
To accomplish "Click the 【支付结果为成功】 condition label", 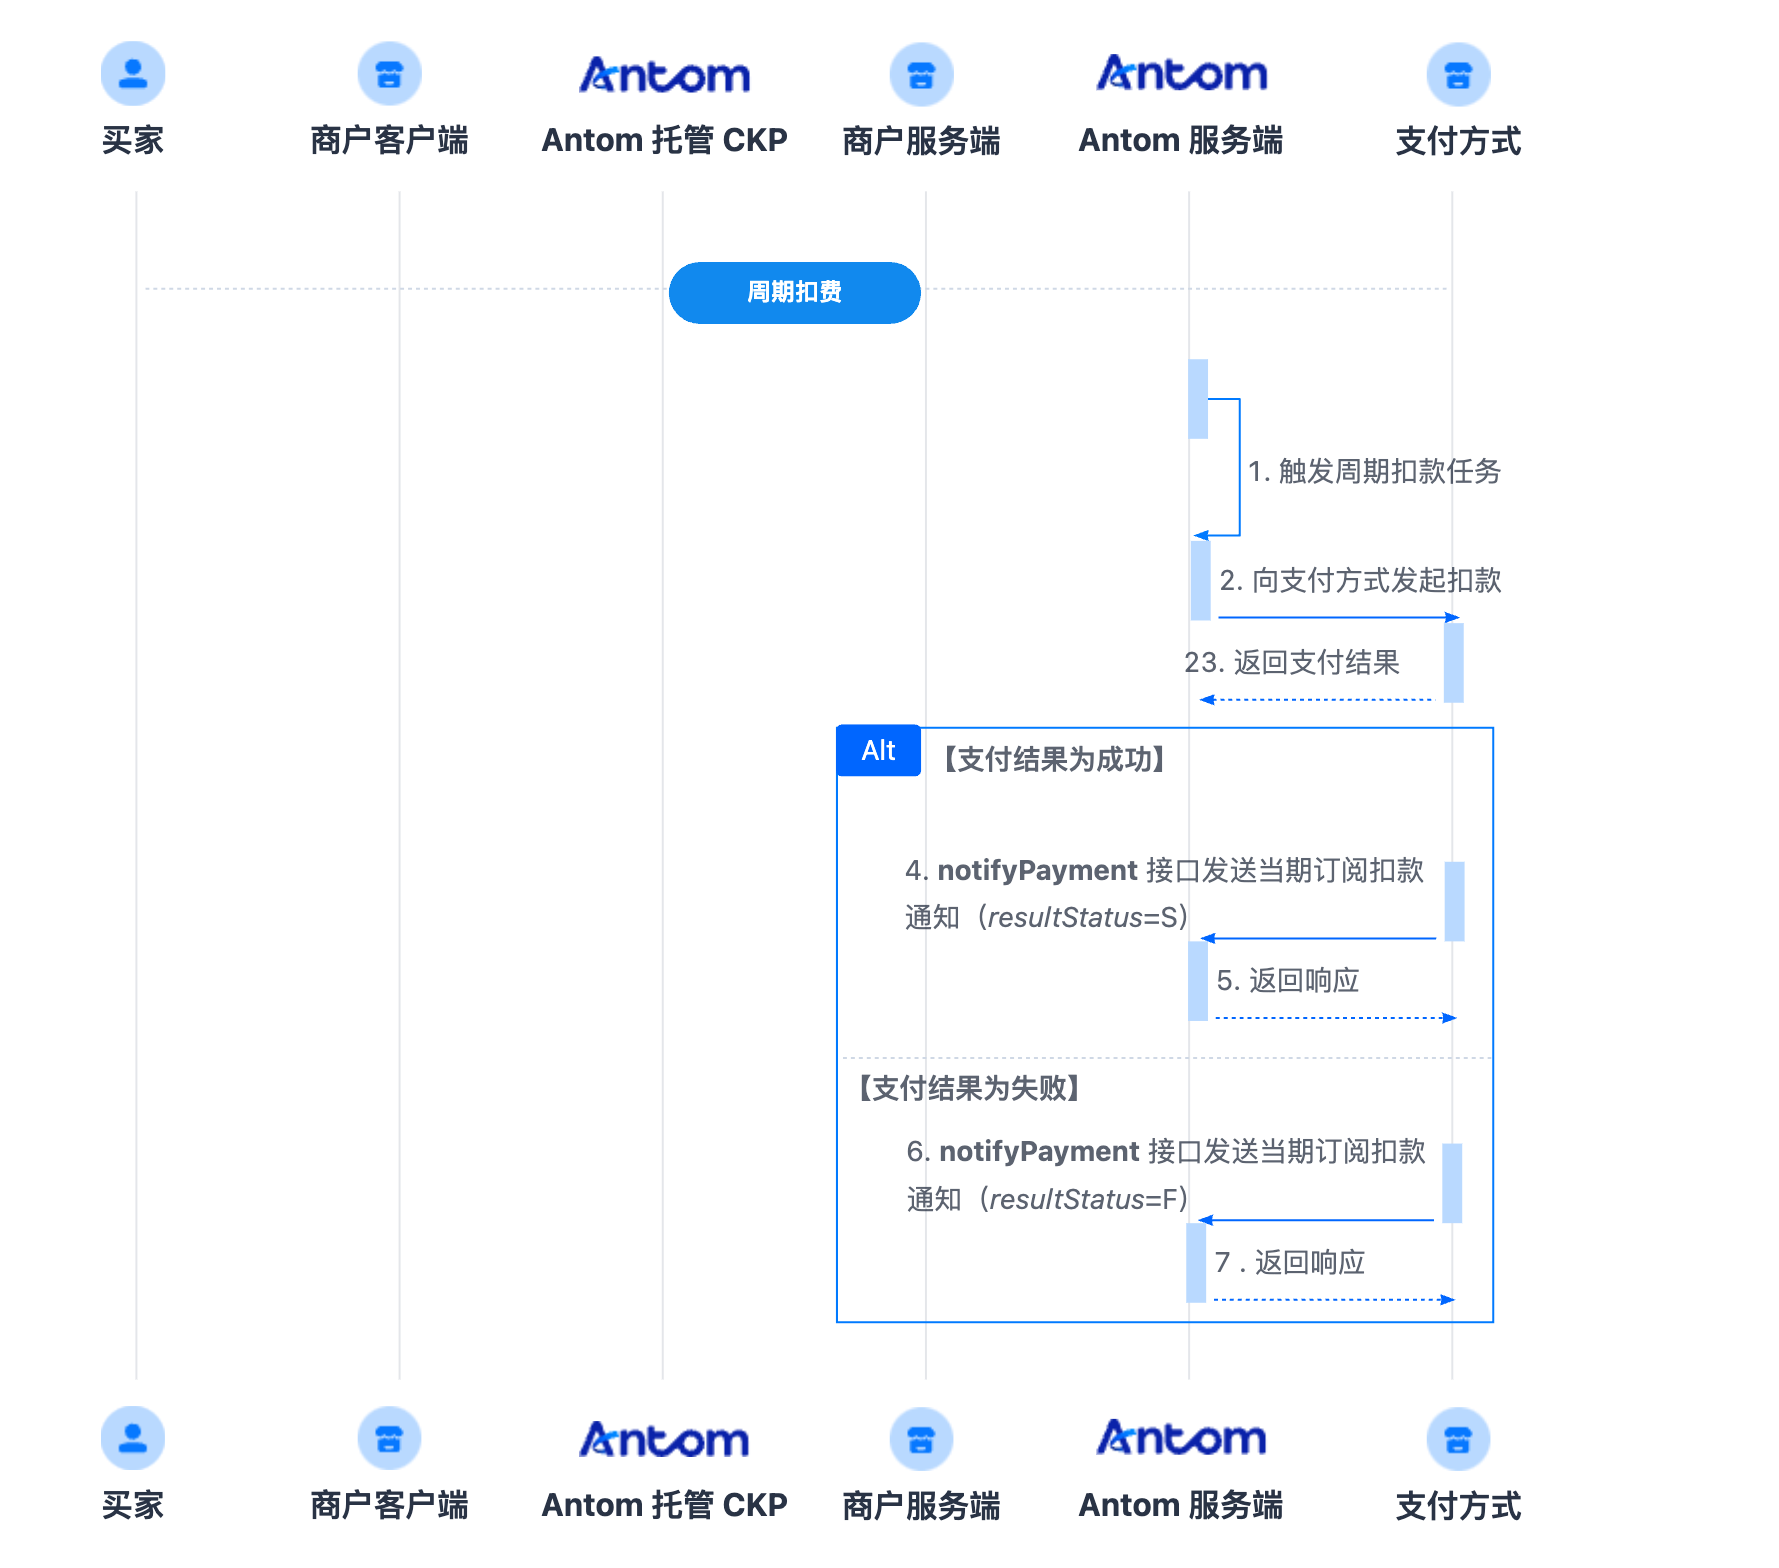I will 1055,760.
